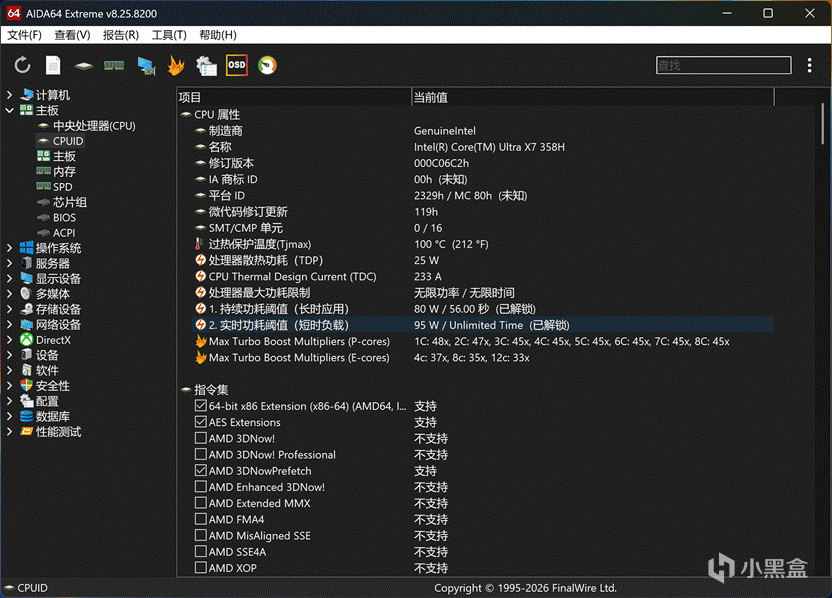Viewport: 832px width, 598px height.
Task: Toggle the AMD MisAligned SSE checkbox
Action: (x=201, y=535)
